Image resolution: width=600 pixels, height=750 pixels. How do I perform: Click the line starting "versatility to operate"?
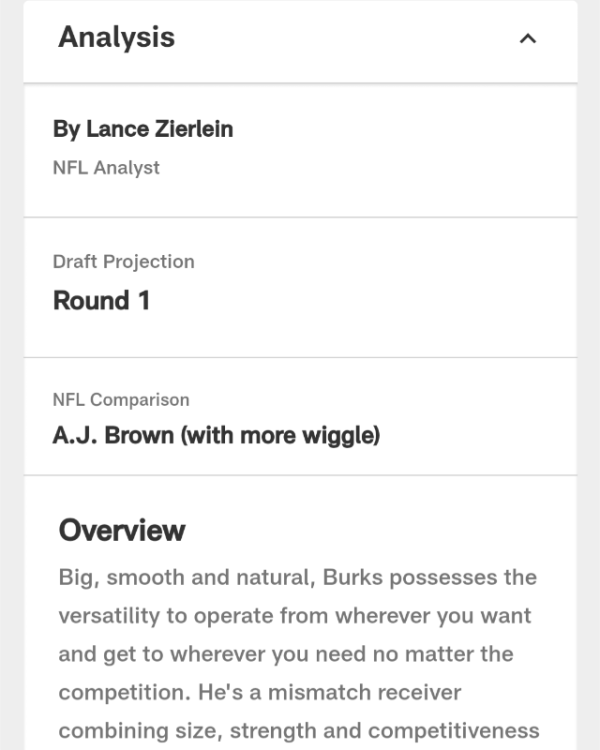point(294,616)
